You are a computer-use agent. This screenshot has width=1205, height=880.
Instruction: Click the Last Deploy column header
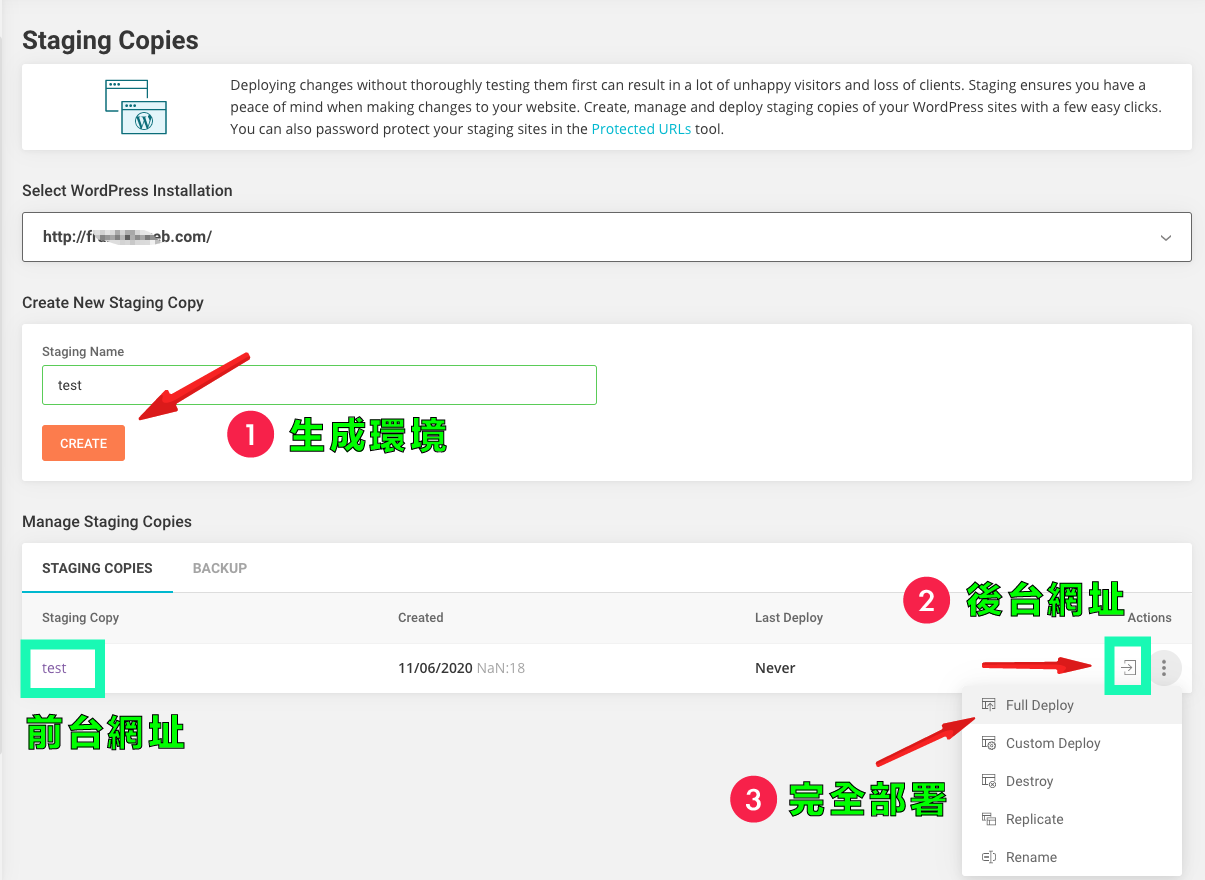coord(789,618)
